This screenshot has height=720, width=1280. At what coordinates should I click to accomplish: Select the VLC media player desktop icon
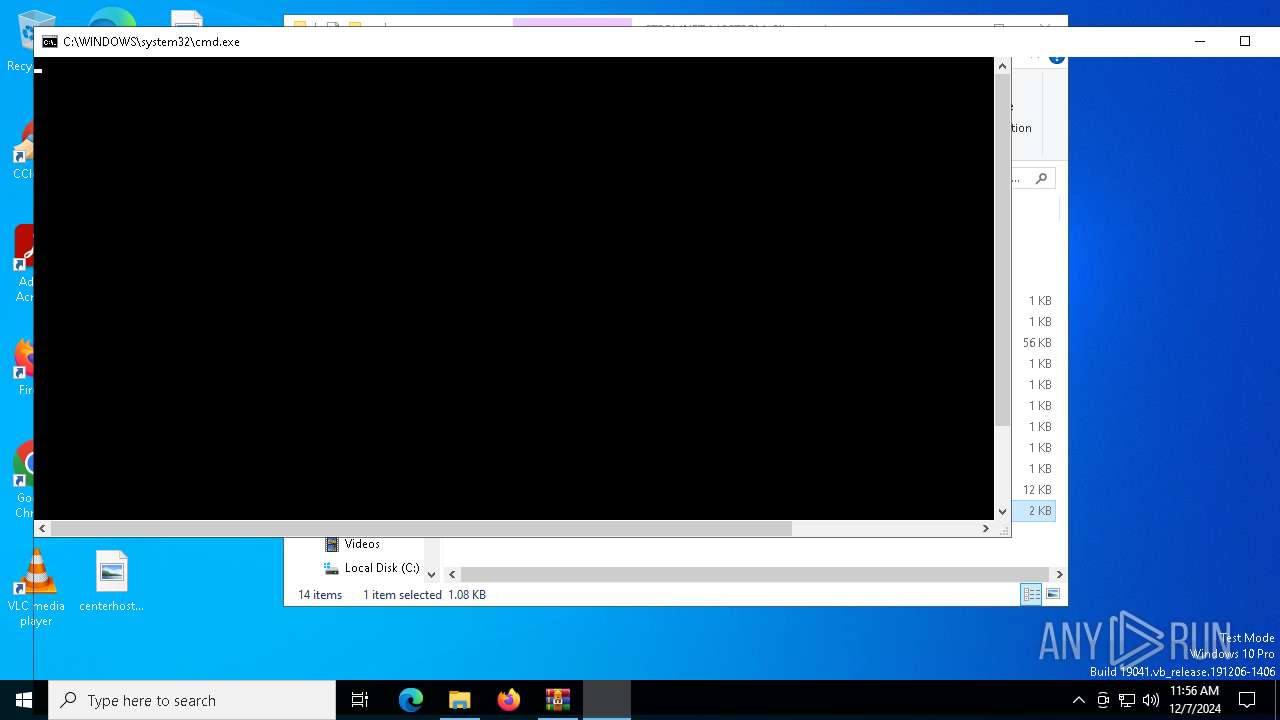click(x=36, y=588)
